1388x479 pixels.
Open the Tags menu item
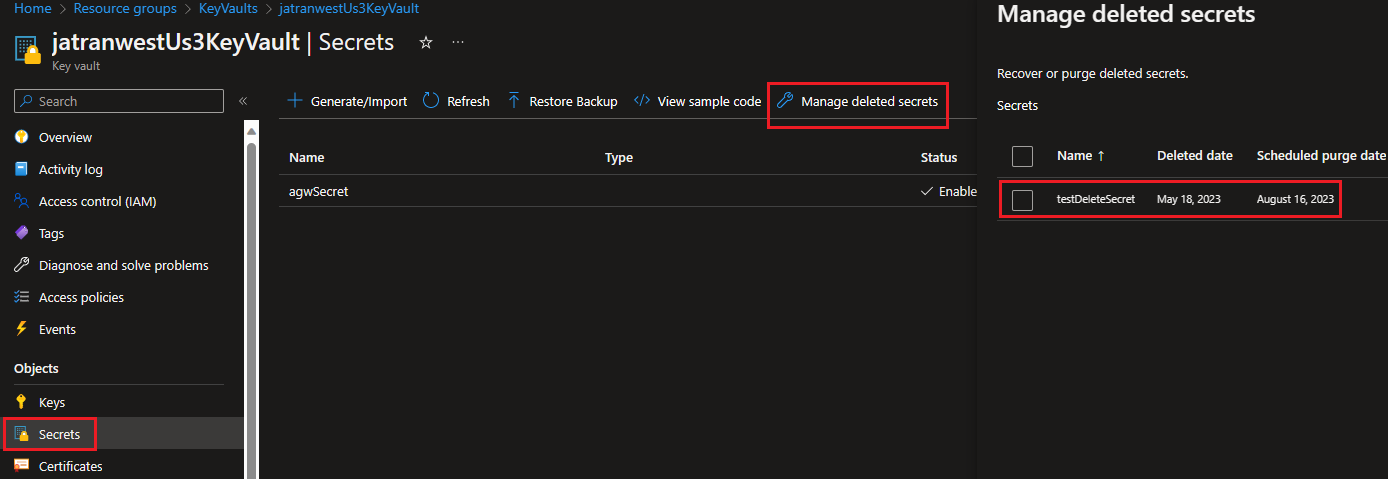[51, 233]
